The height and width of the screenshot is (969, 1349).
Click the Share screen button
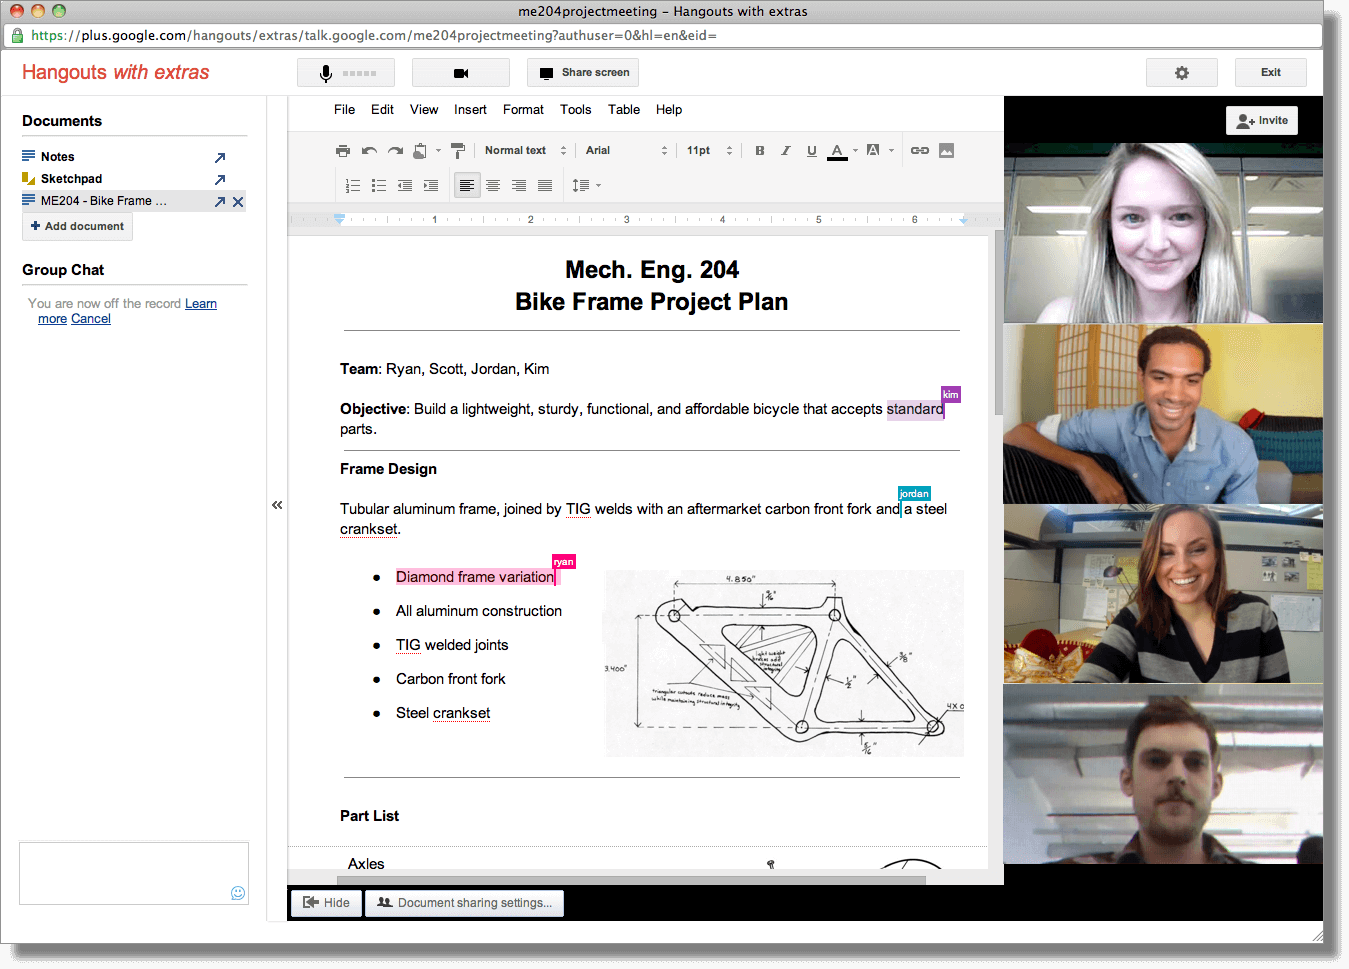click(583, 73)
